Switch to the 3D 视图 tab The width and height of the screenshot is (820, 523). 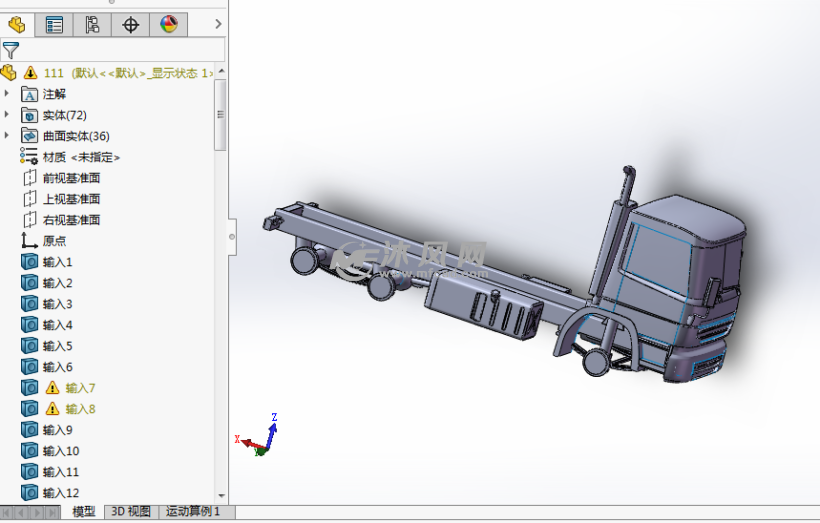pyautogui.click(x=131, y=512)
